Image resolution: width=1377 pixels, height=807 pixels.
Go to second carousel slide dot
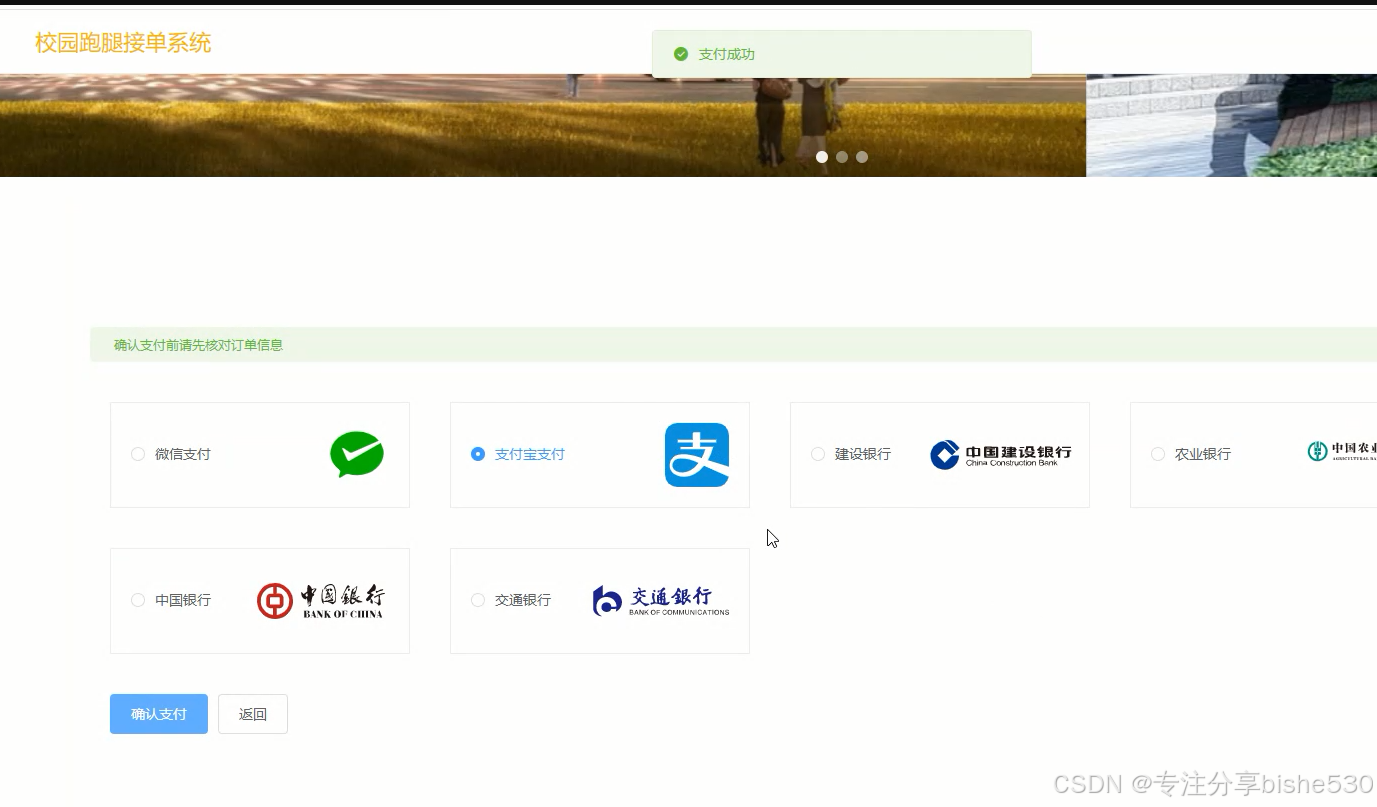click(842, 157)
